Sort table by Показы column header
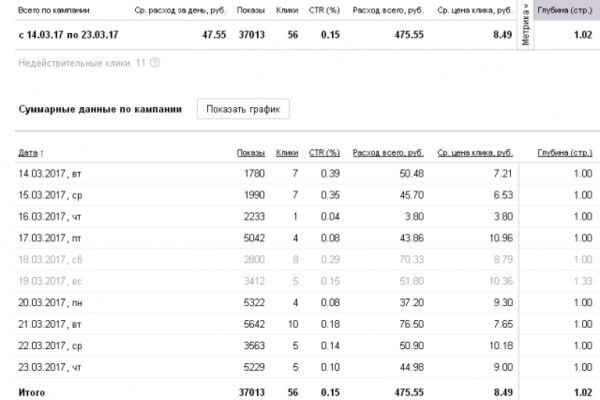The height and width of the screenshot is (400, 600). click(x=251, y=153)
